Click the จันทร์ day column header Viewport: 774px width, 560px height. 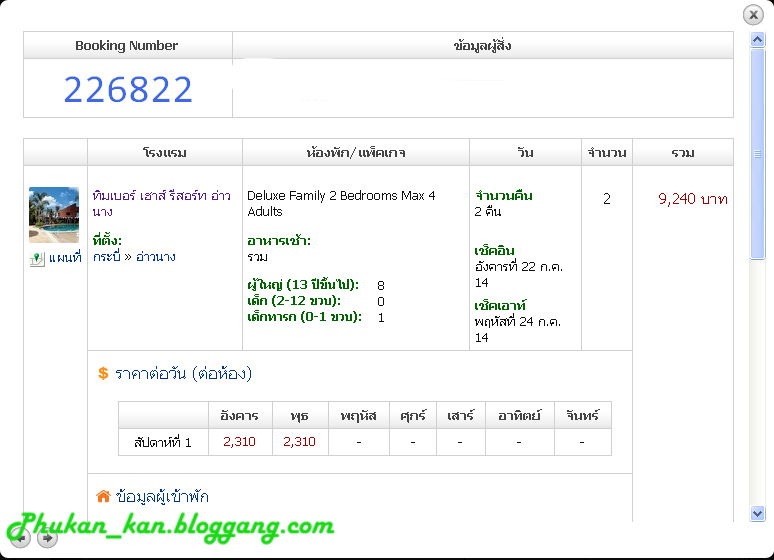click(x=582, y=415)
